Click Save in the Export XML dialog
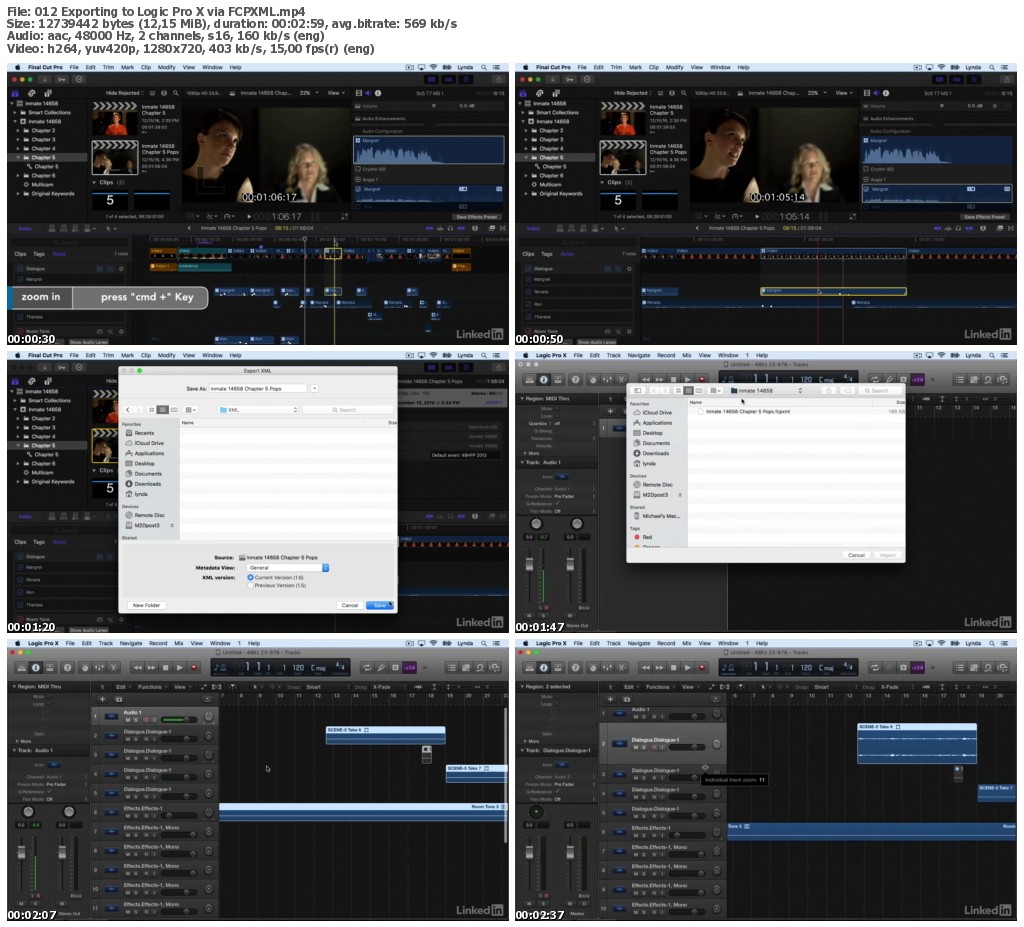This screenshot has height=927, width=1024. [379, 606]
